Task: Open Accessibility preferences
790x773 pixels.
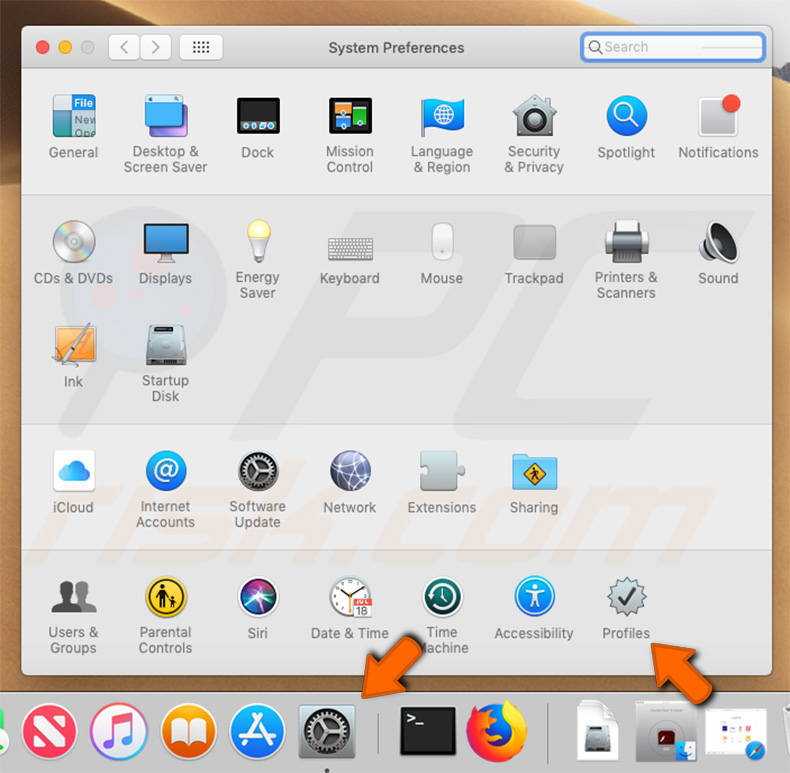Action: click(535, 597)
